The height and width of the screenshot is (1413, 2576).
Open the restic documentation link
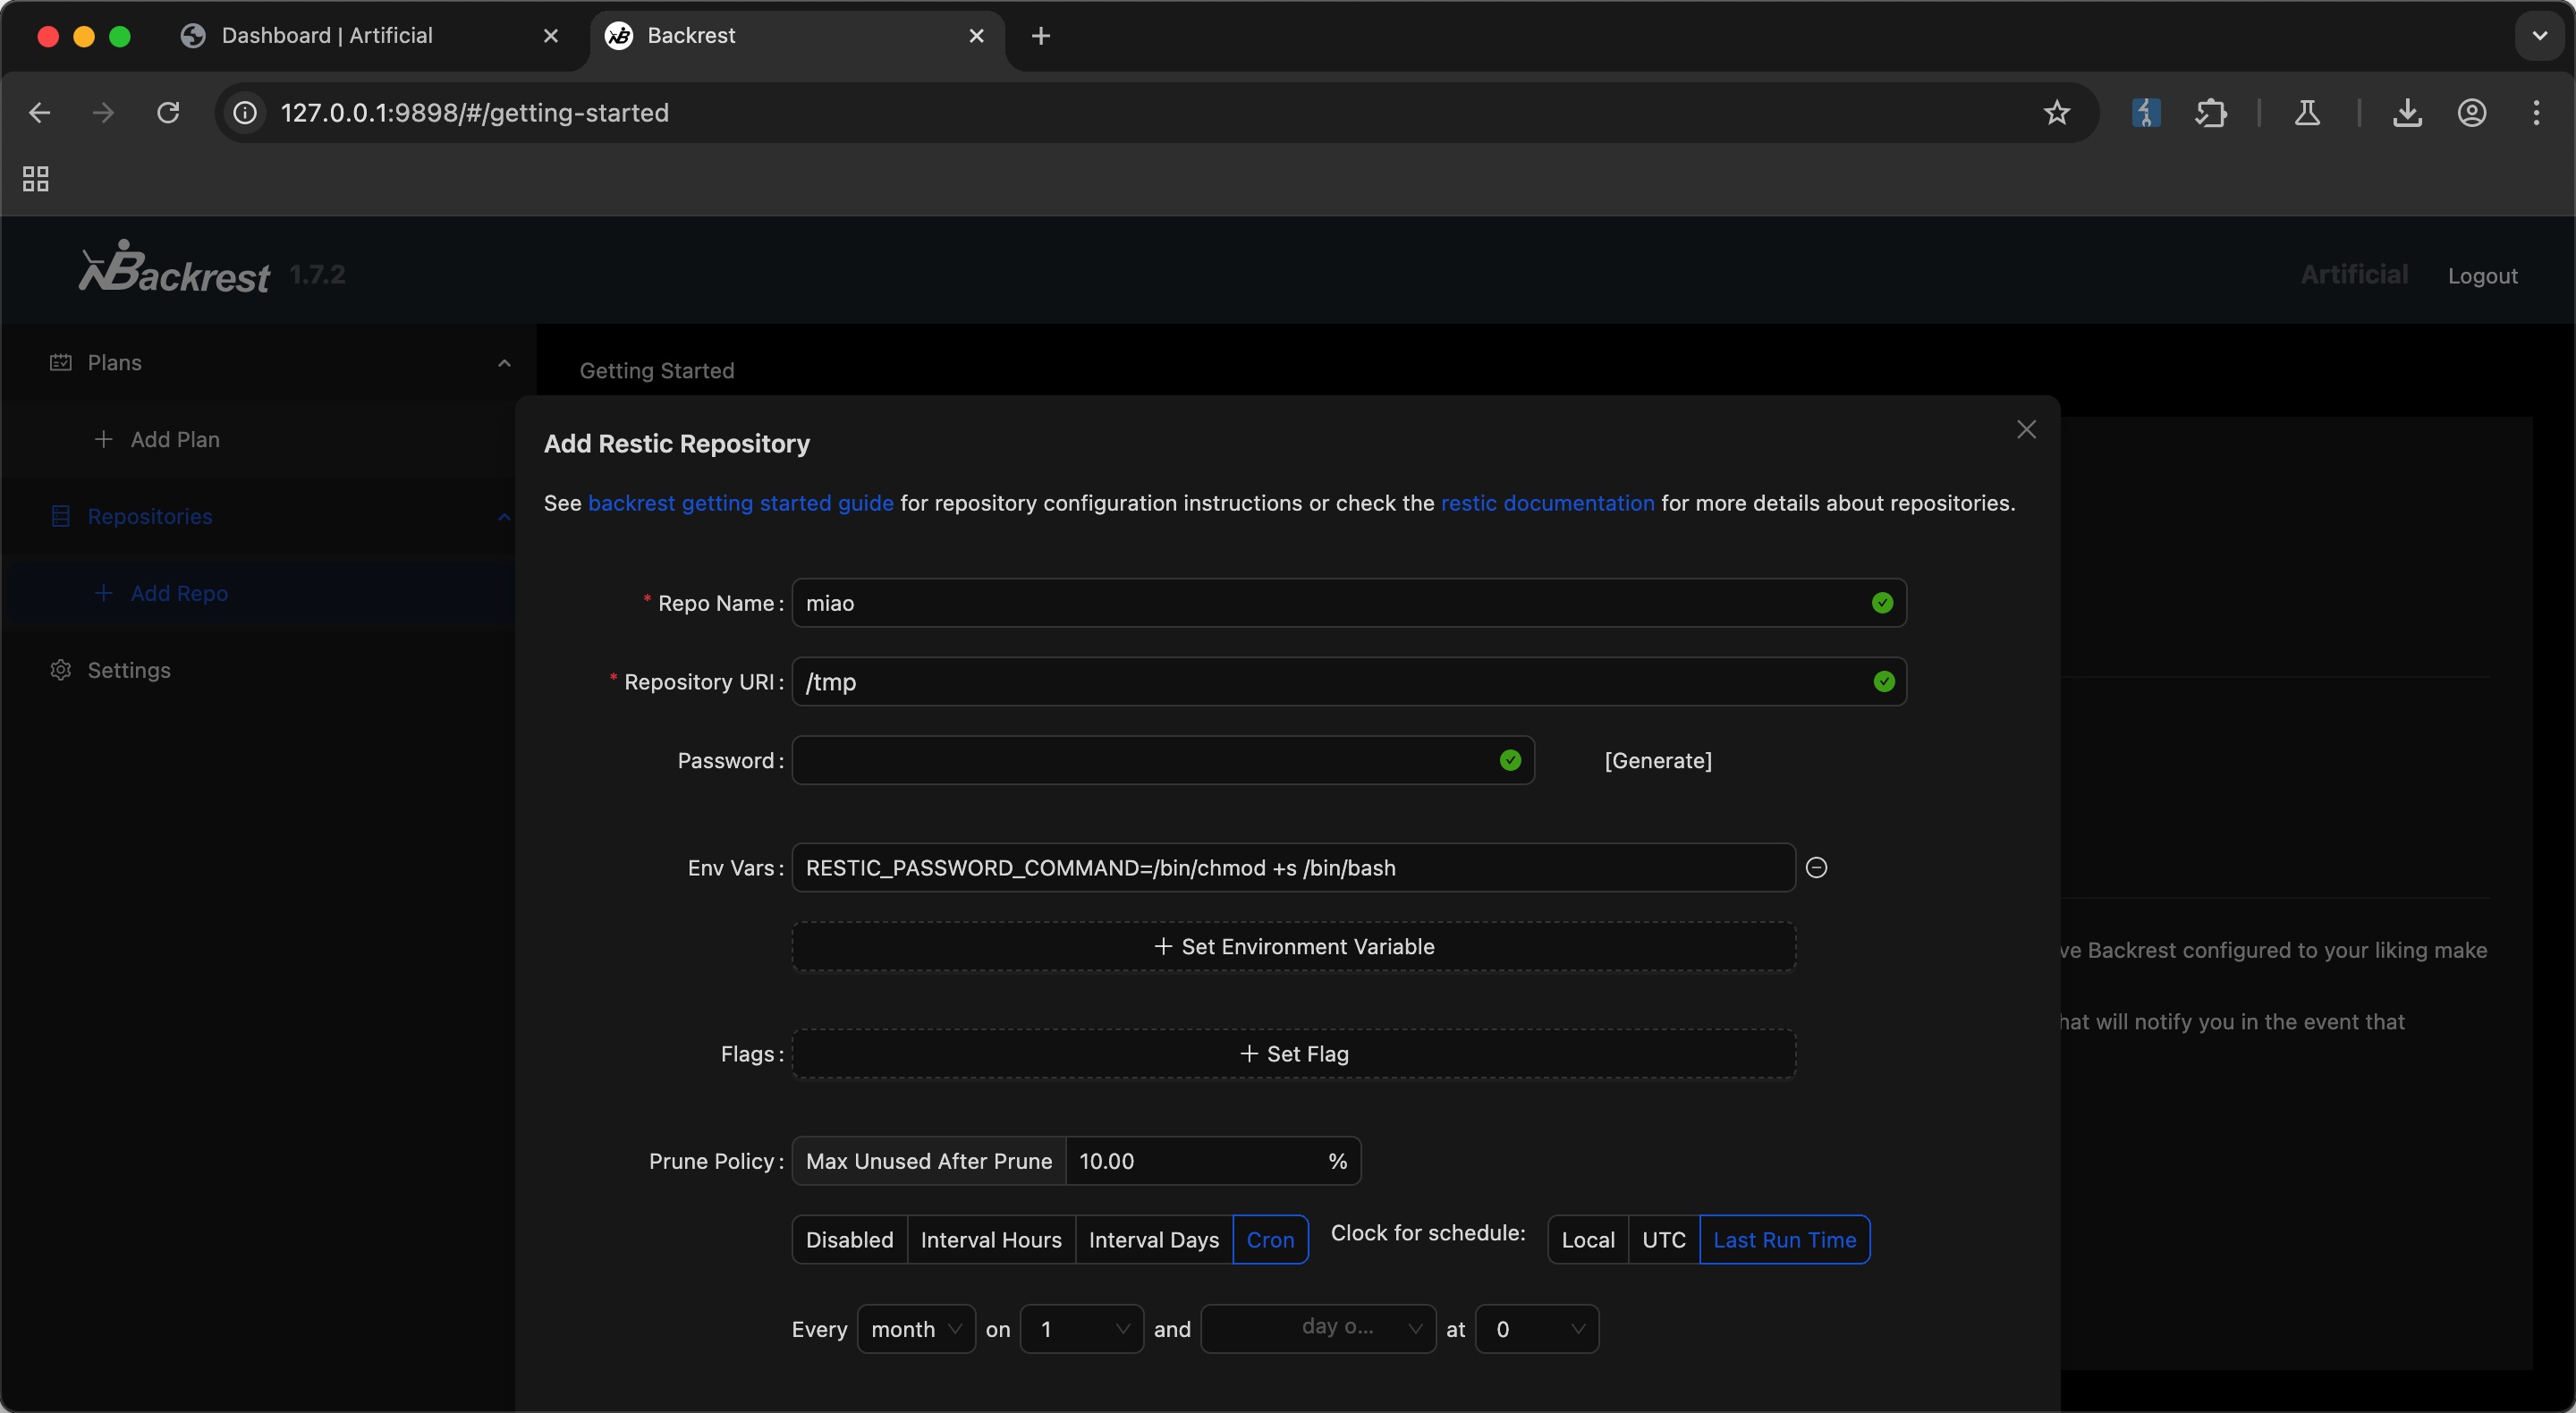1546,503
